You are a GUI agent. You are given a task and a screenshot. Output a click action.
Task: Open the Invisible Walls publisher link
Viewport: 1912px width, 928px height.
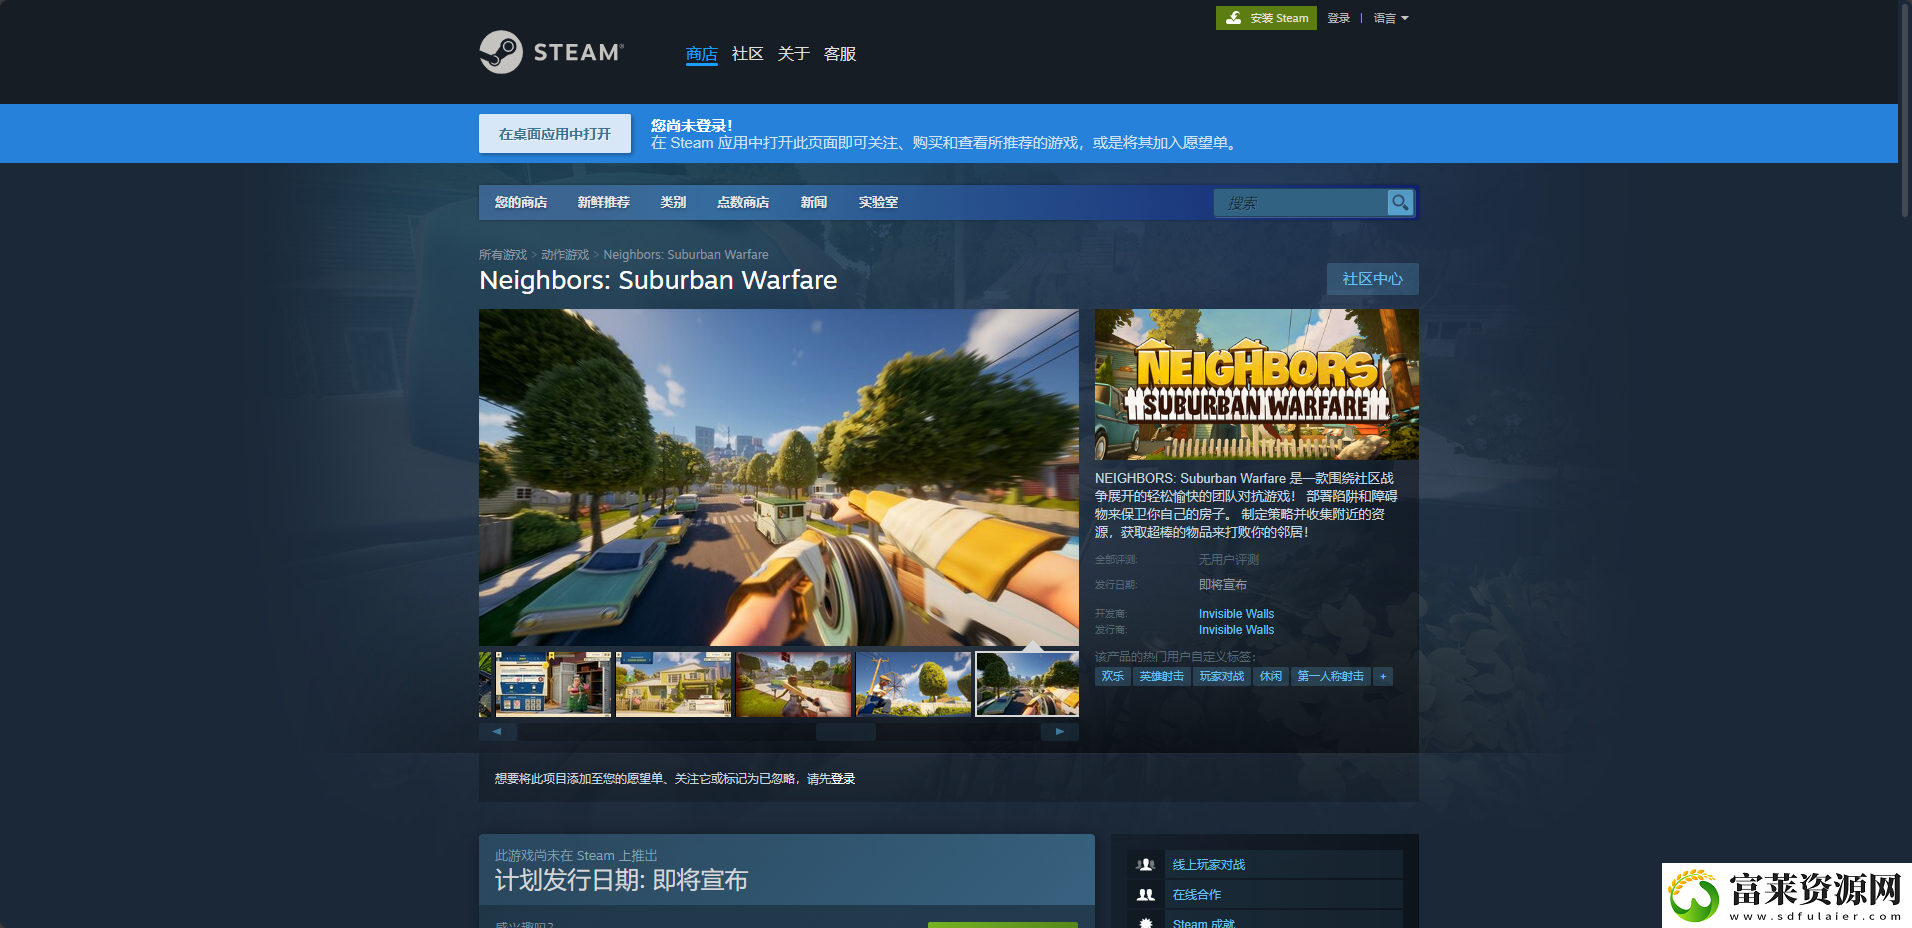click(x=1236, y=630)
